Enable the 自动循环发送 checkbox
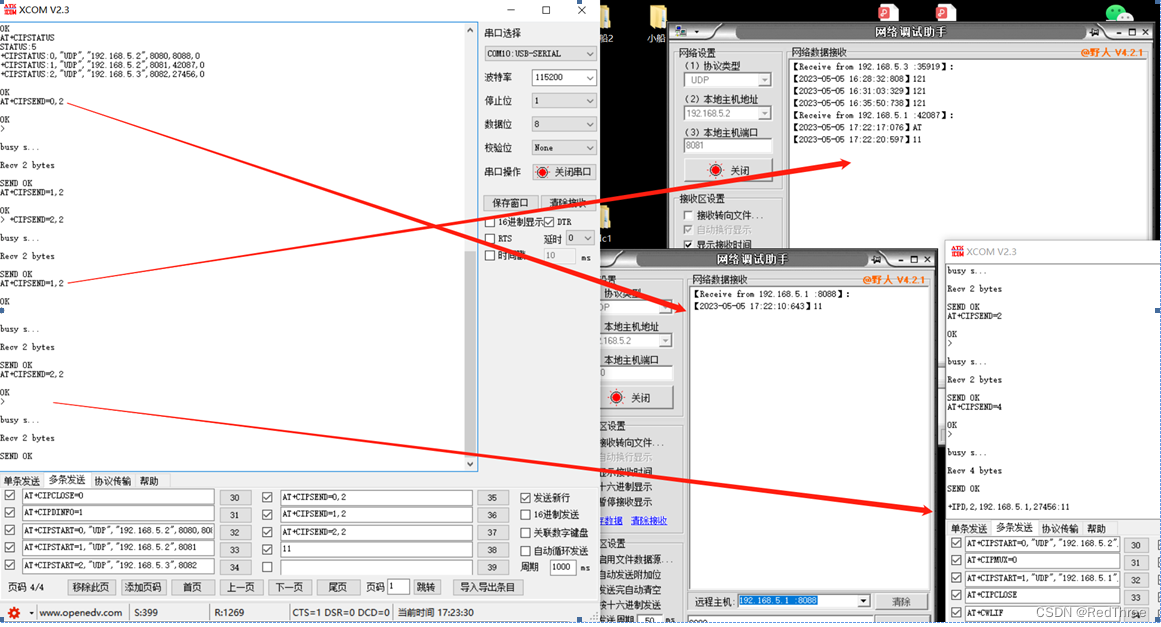1161x627 pixels. click(x=525, y=551)
